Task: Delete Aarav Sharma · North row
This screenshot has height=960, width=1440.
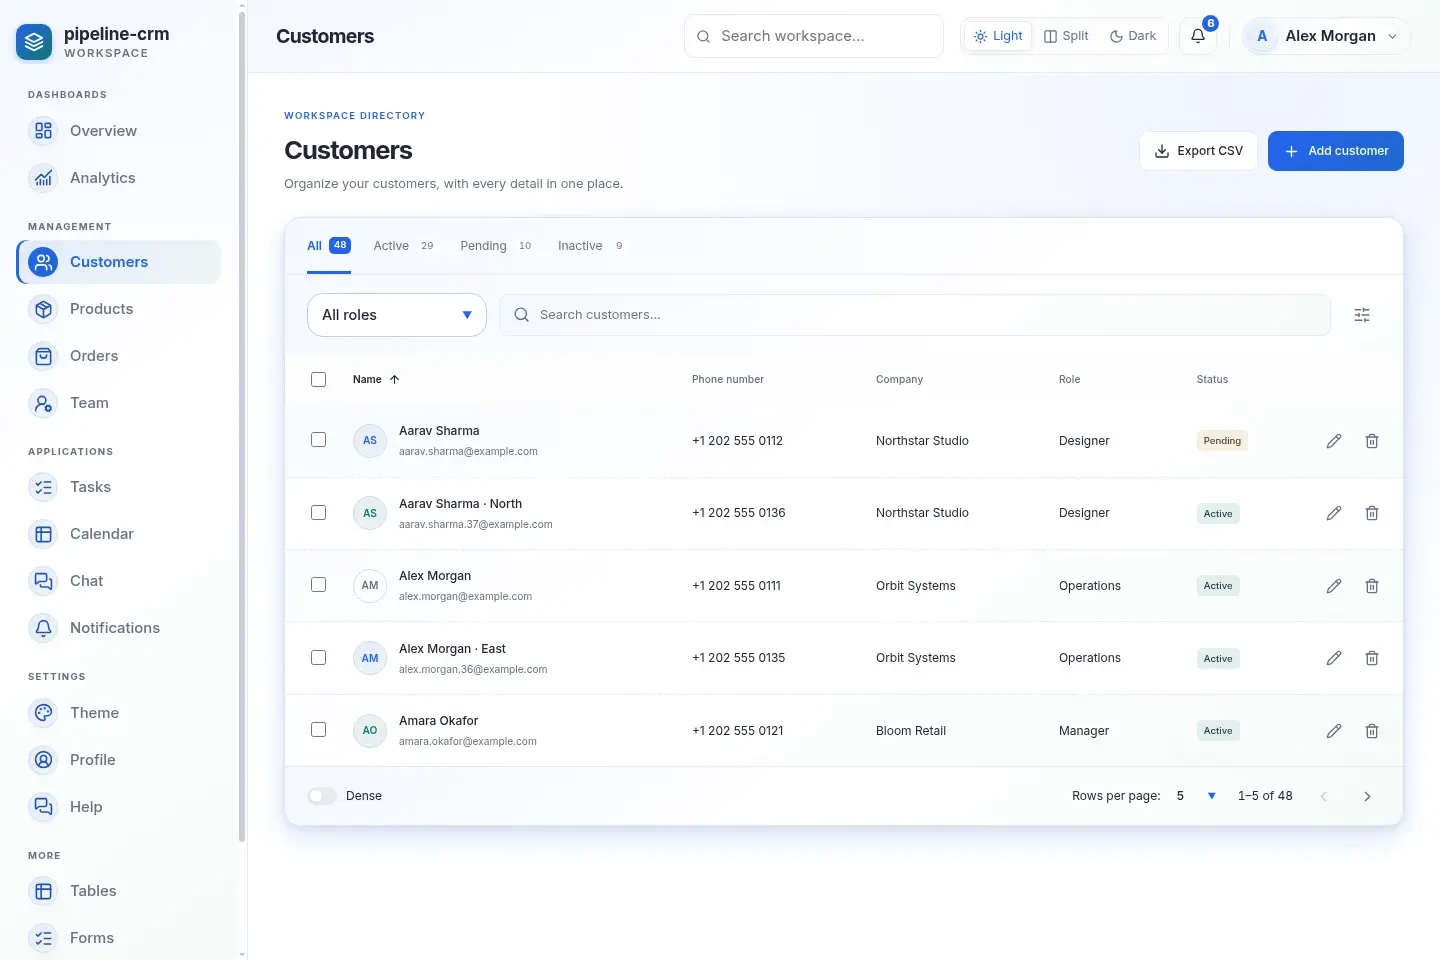Action: [1372, 513]
